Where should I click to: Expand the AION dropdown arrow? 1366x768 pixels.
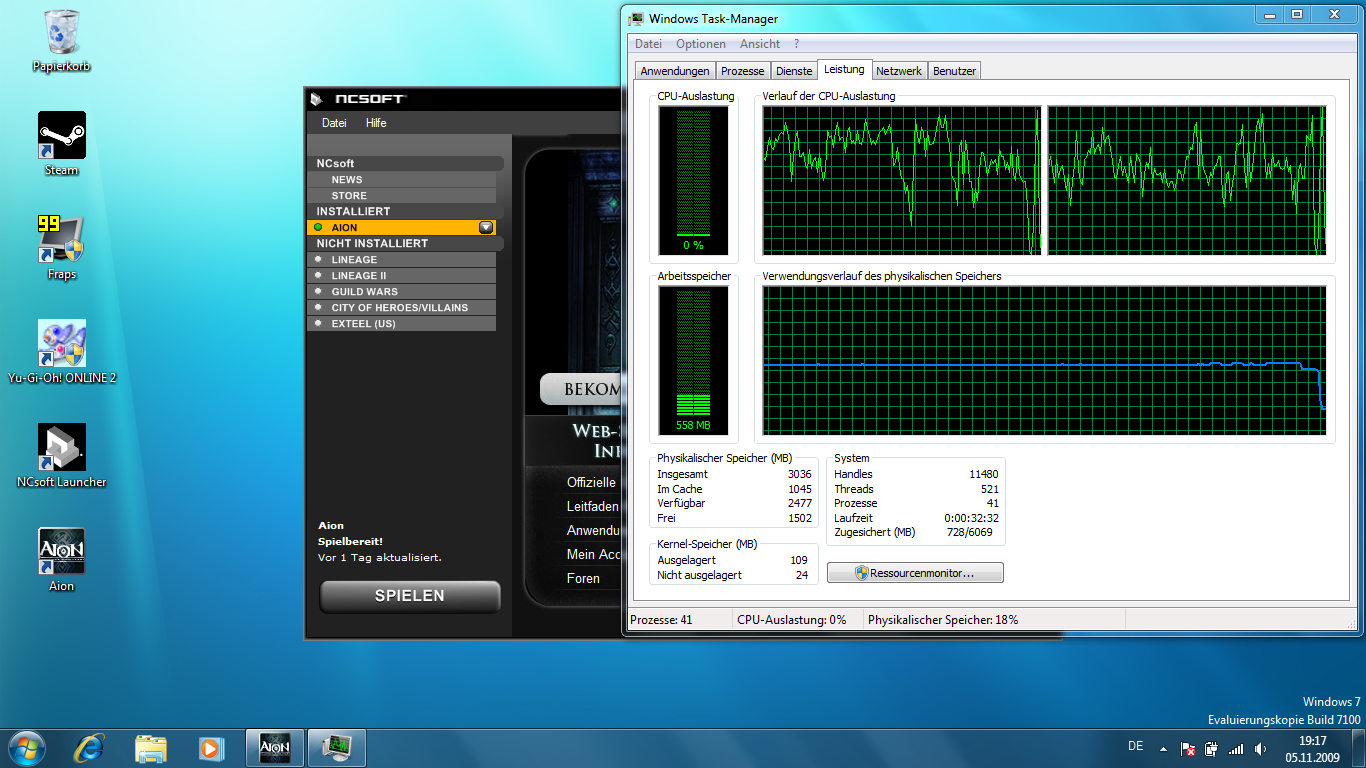point(486,227)
